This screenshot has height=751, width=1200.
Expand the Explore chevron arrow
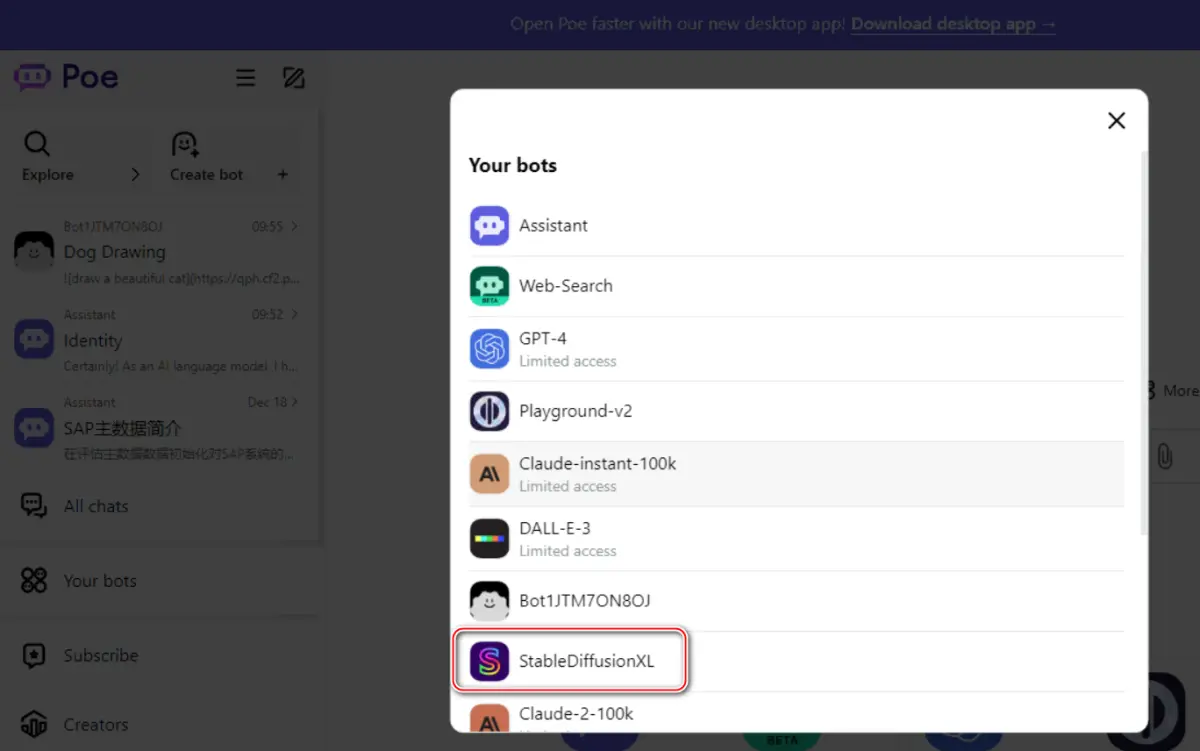pos(135,175)
